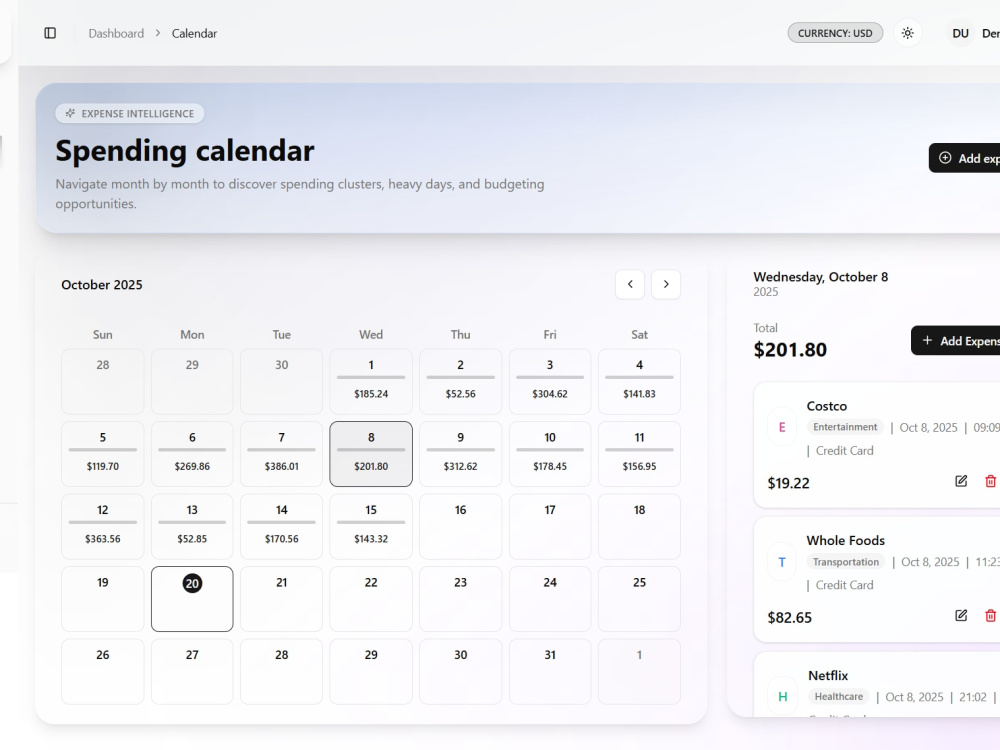
Task: Click the Transportation tag on Whole Foods
Action: pyautogui.click(x=846, y=561)
